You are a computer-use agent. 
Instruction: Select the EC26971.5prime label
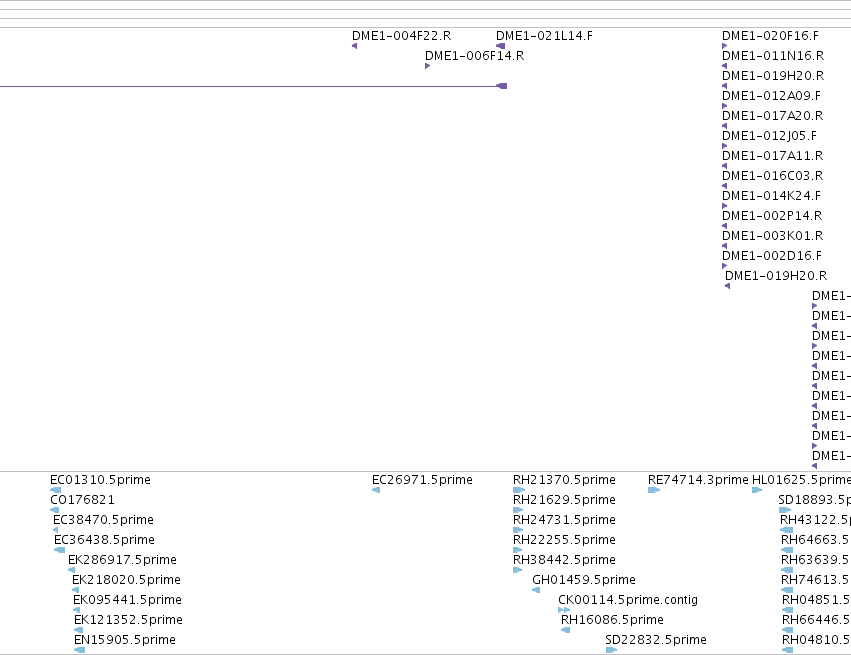(x=422, y=480)
